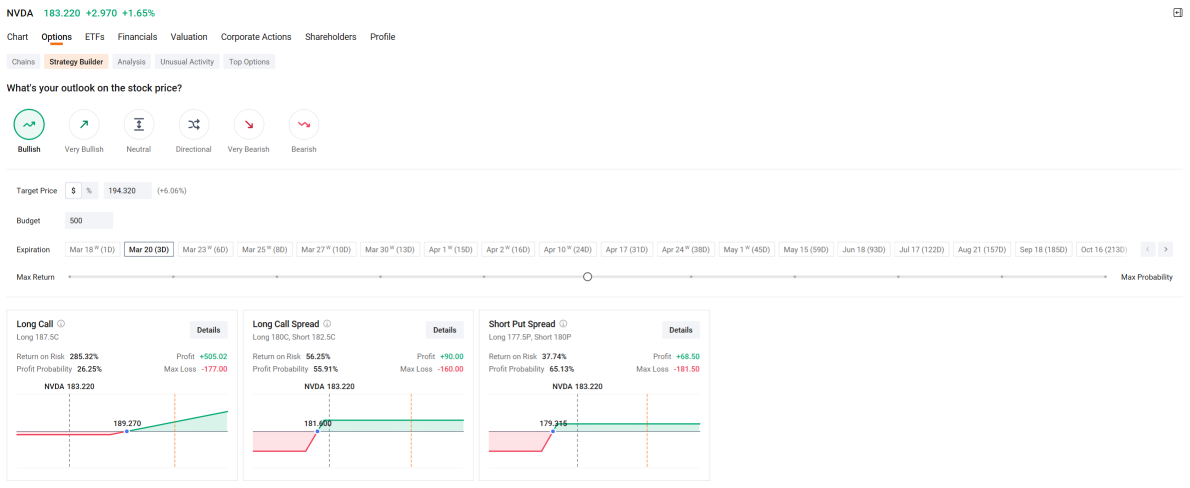Switch to the Top Options sub-tab
This screenshot has width=1190, height=488.
[249, 61]
